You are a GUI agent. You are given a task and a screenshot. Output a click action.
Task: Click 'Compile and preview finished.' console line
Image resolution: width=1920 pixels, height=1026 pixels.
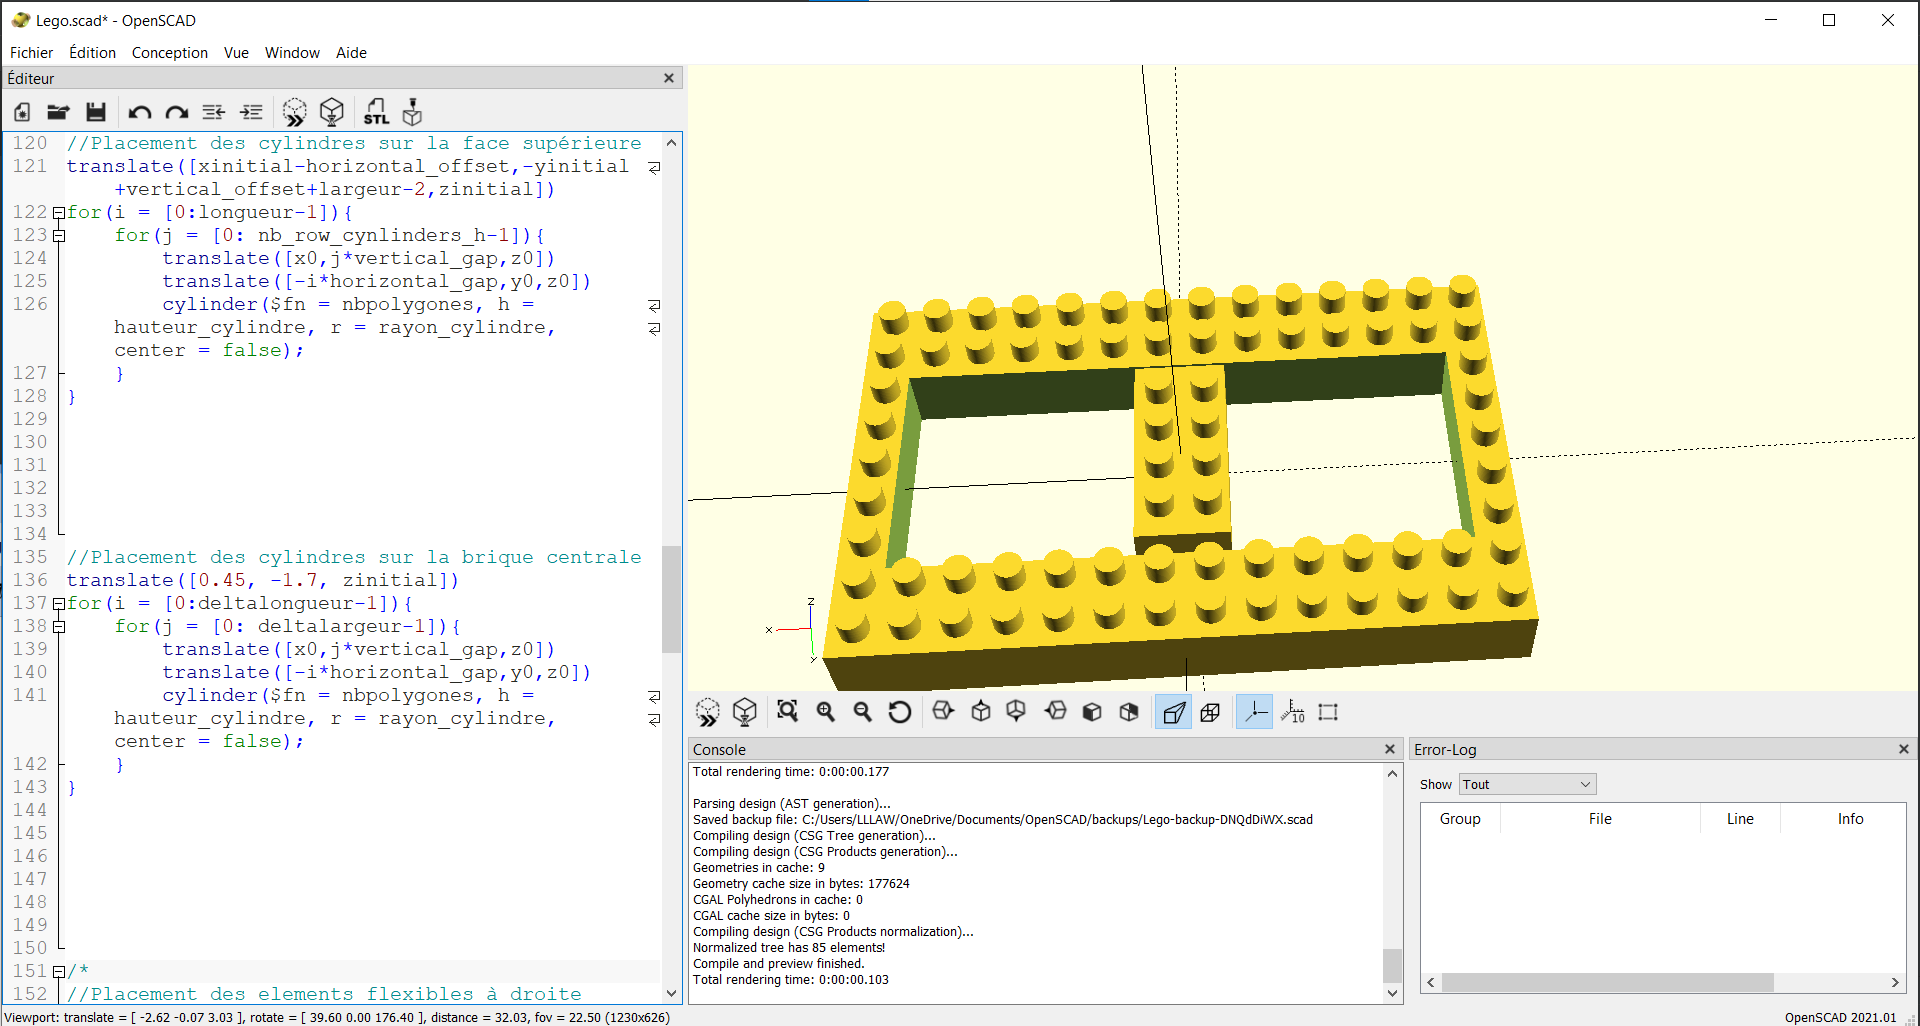point(778,964)
